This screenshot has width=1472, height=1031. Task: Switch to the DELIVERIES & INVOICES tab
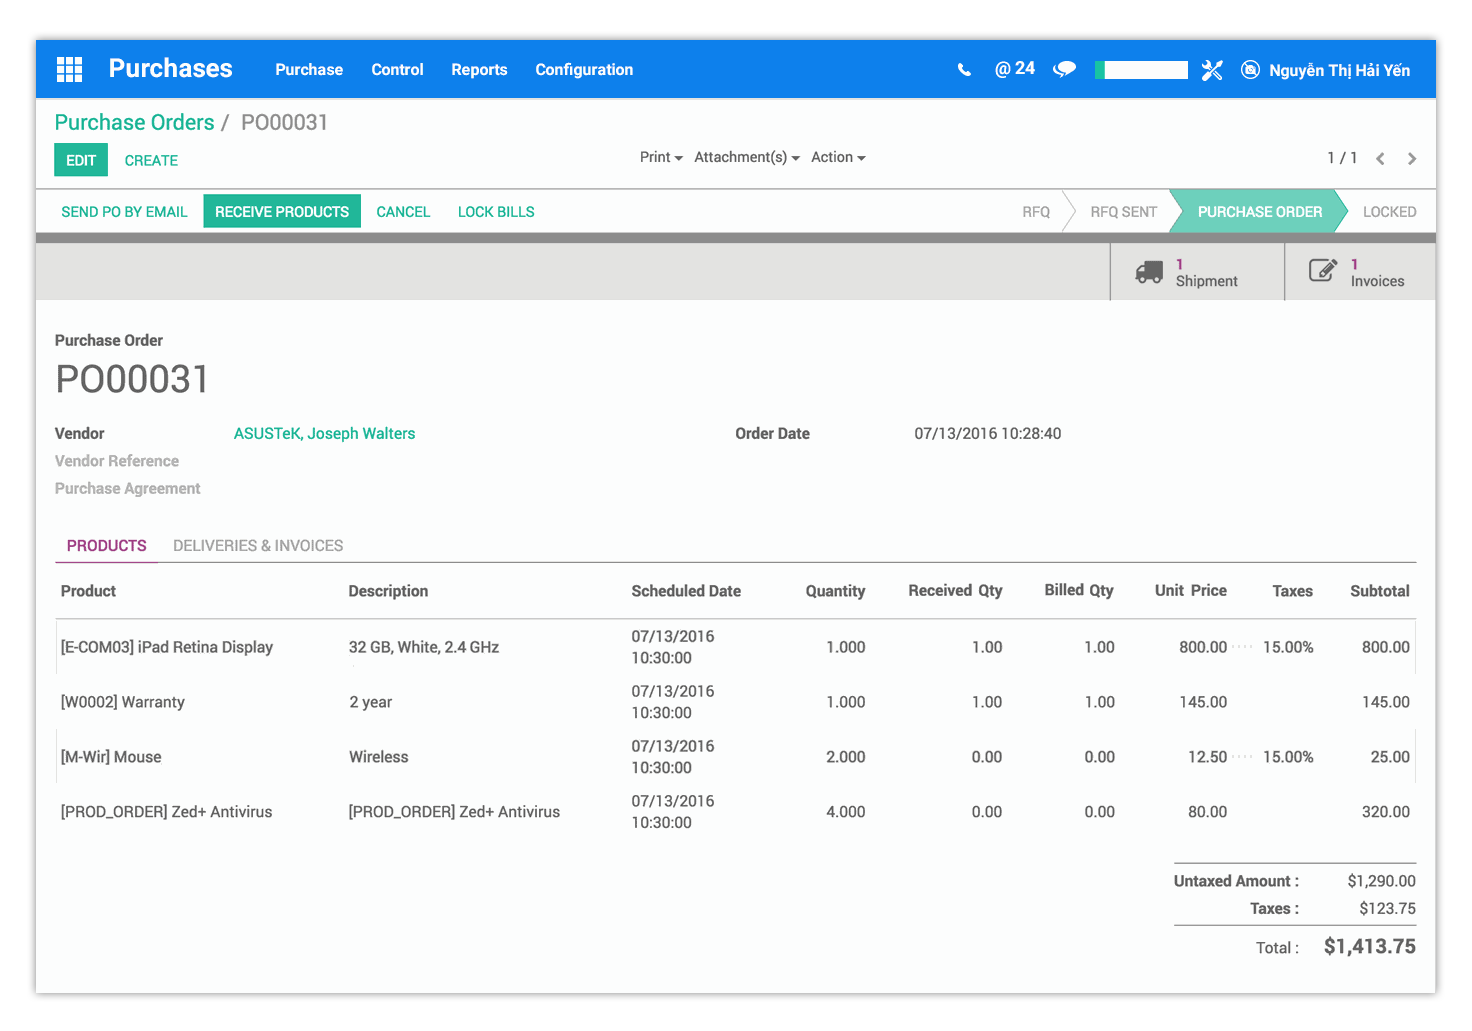[x=258, y=545]
